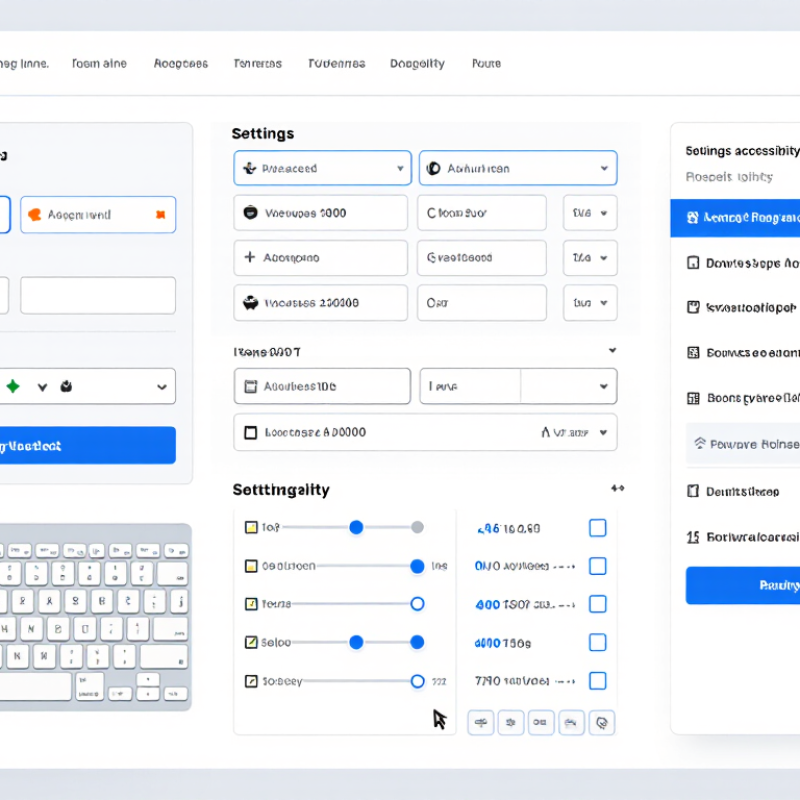Switch to the Tenreras tab
This screenshot has height=800, width=800.
pos(258,63)
